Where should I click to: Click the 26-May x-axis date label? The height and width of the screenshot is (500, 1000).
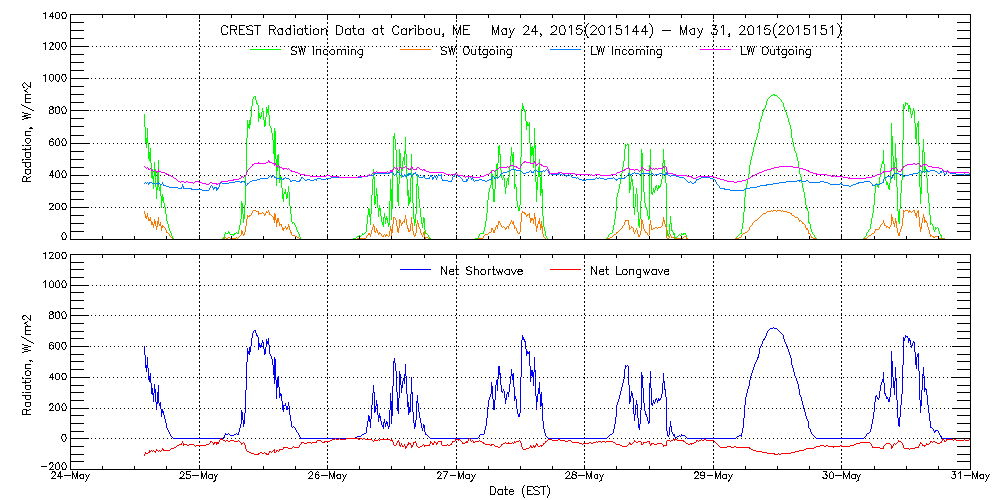pyautogui.click(x=327, y=476)
